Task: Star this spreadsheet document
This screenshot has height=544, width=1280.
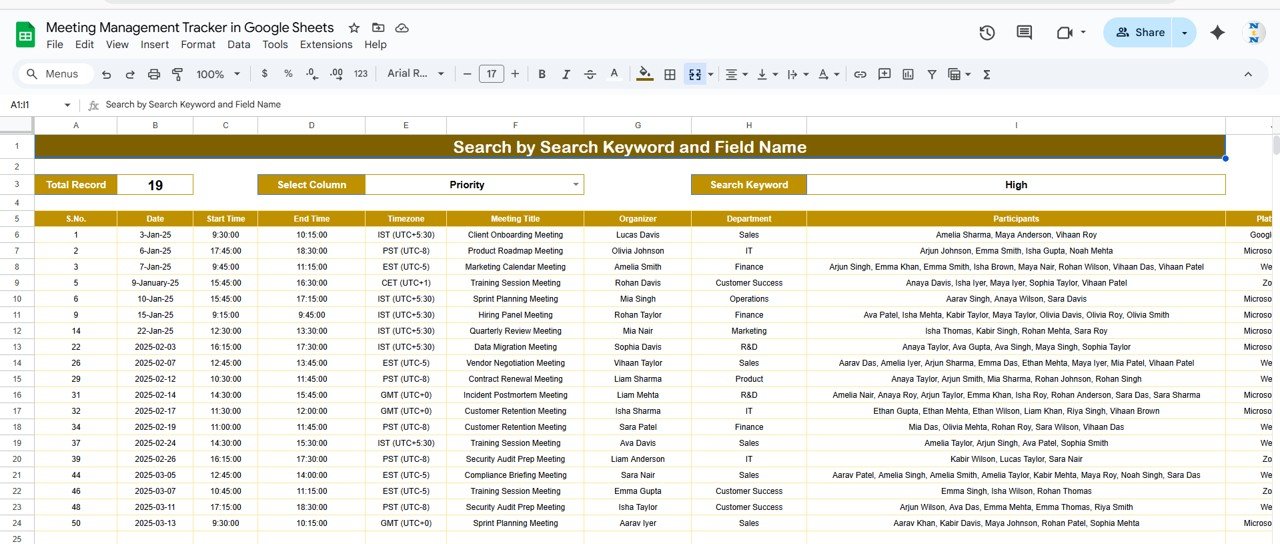Action: tap(354, 28)
